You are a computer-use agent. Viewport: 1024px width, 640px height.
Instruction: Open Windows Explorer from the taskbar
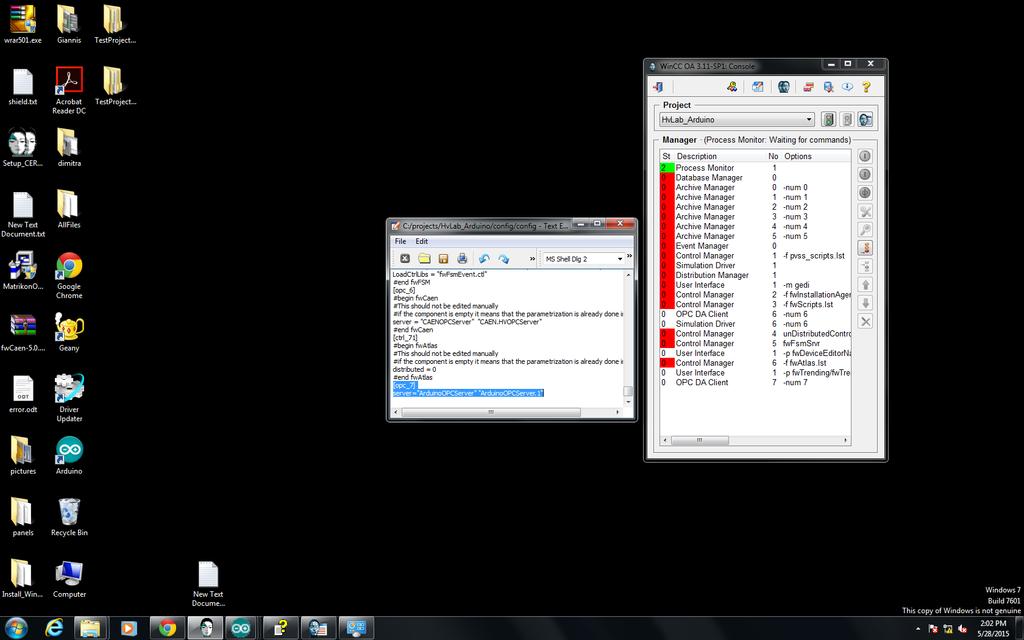91,628
